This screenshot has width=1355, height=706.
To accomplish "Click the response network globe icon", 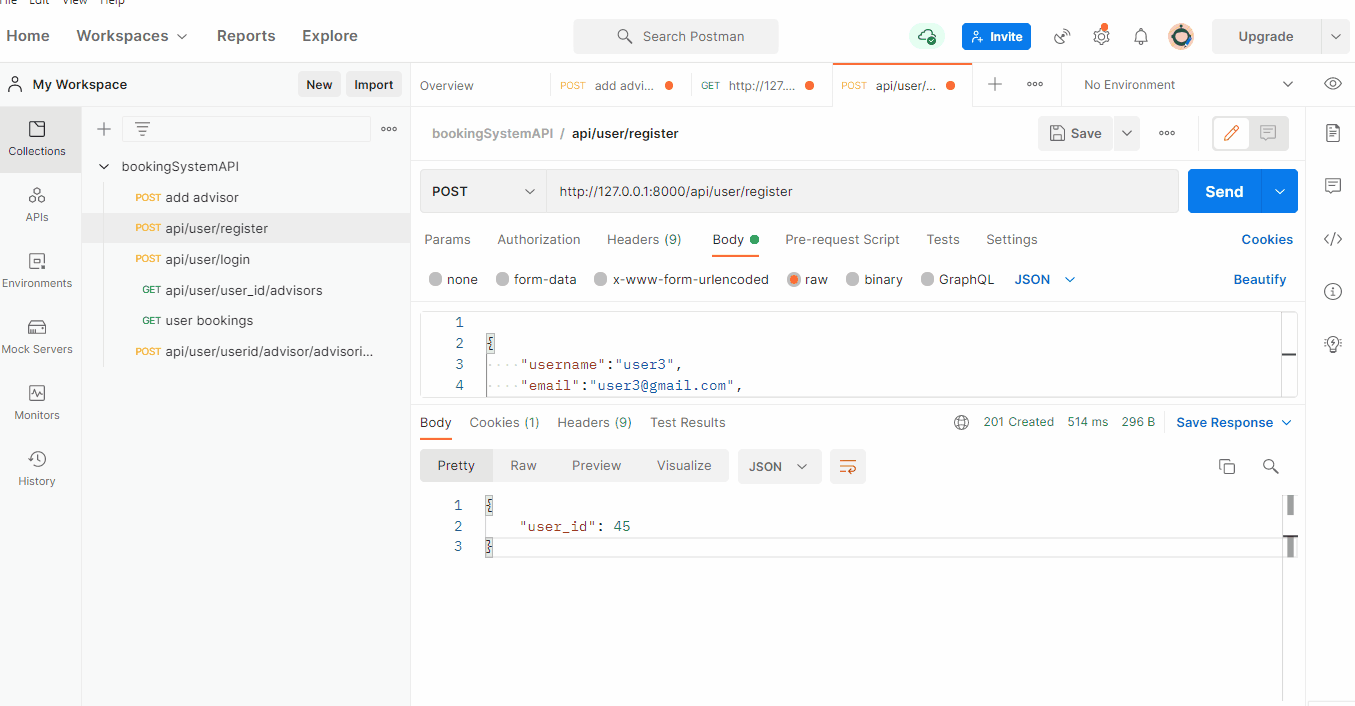I will 961,423.
